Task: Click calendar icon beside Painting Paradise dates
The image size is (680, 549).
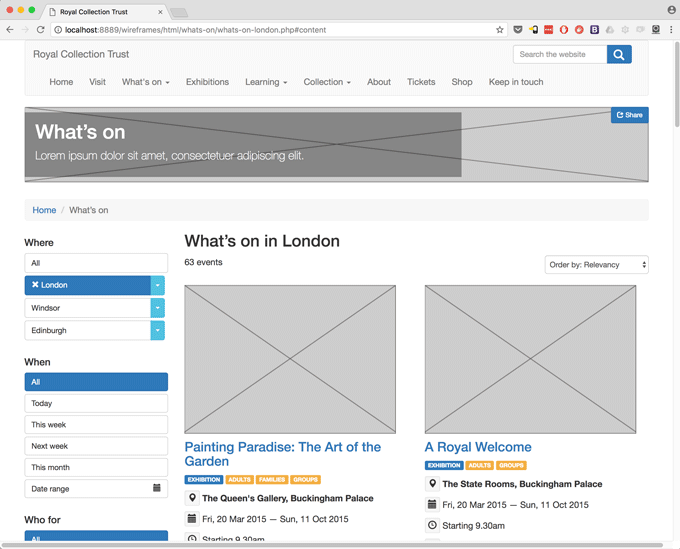Action: [x=192, y=518]
